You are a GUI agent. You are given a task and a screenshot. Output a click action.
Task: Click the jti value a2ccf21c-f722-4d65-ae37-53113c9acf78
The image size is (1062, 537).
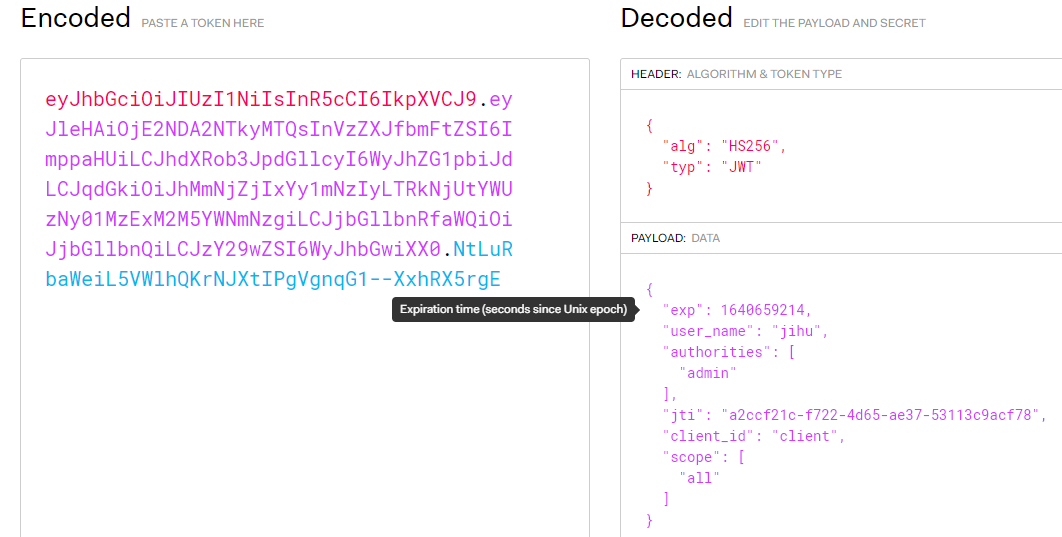(x=880, y=414)
